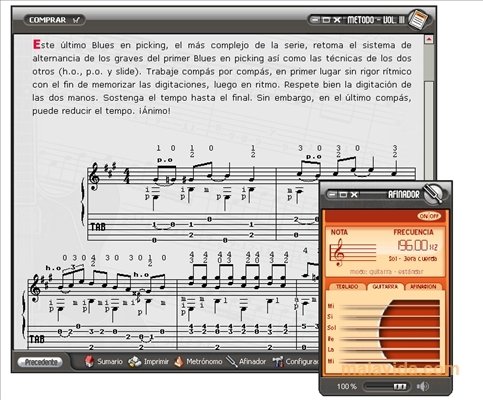Image resolution: width=483 pixels, height=400 pixels.
Task: Click the Imprimir printer icon
Action: coord(135,362)
